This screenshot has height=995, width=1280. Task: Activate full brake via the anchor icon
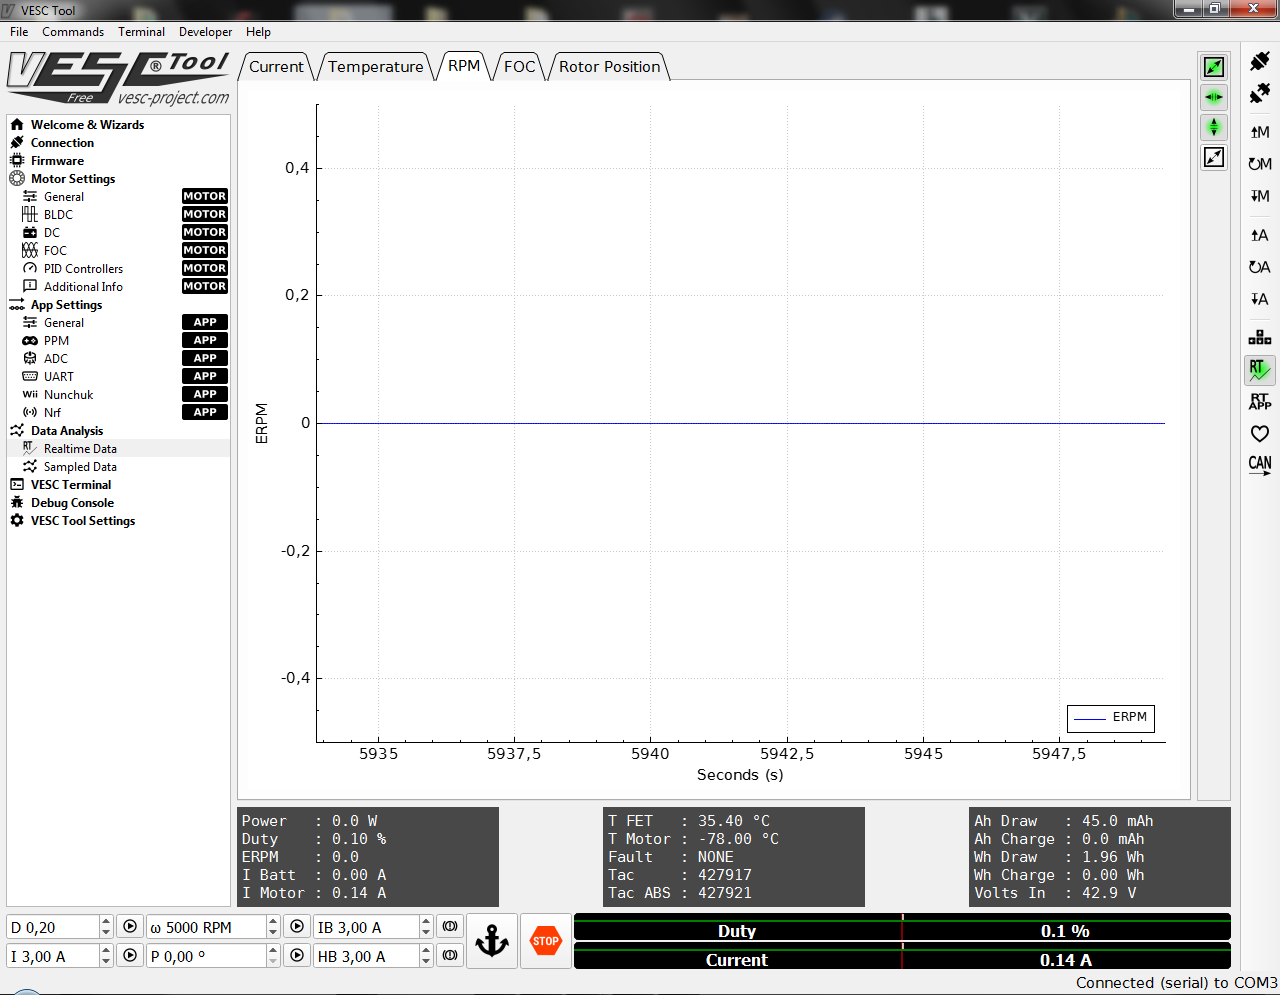(x=491, y=940)
